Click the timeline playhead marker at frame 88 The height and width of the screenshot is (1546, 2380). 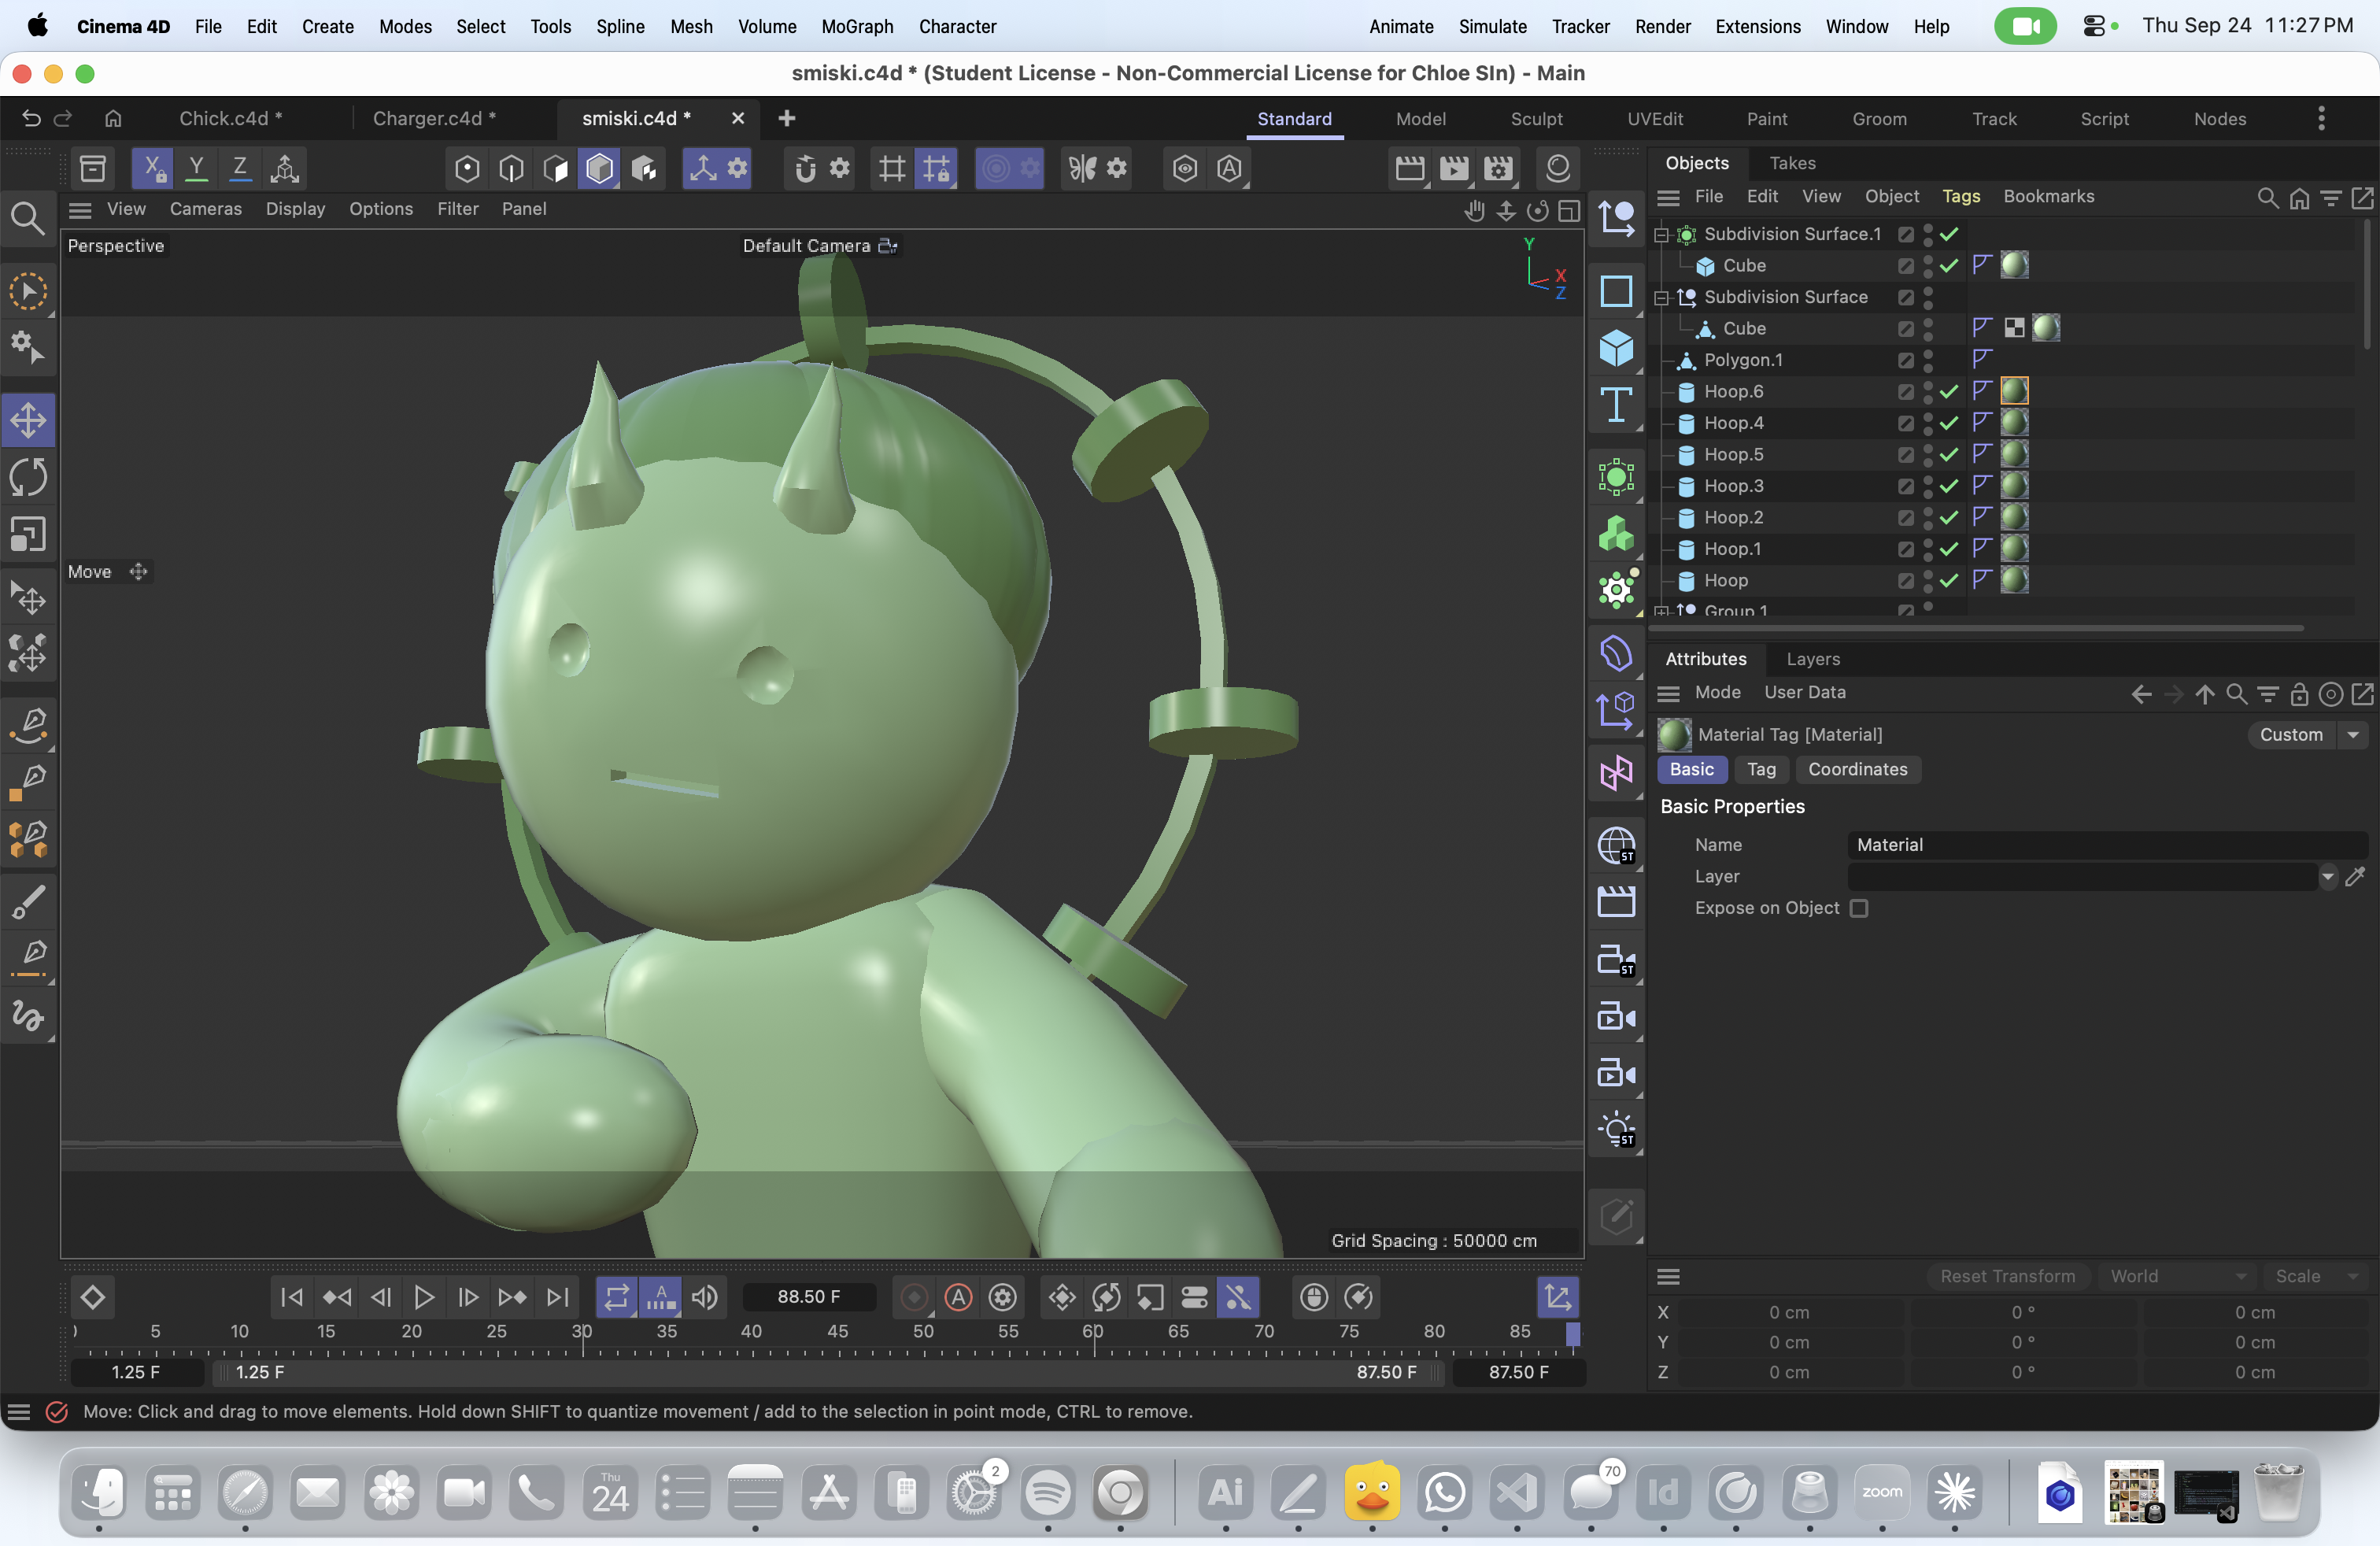[x=1572, y=1333]
